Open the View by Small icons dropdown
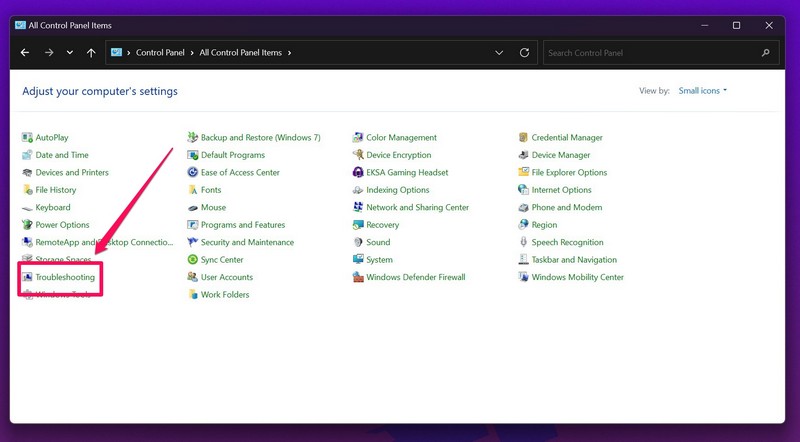Viewport: 800px width, 442px height. click(700, 91)
